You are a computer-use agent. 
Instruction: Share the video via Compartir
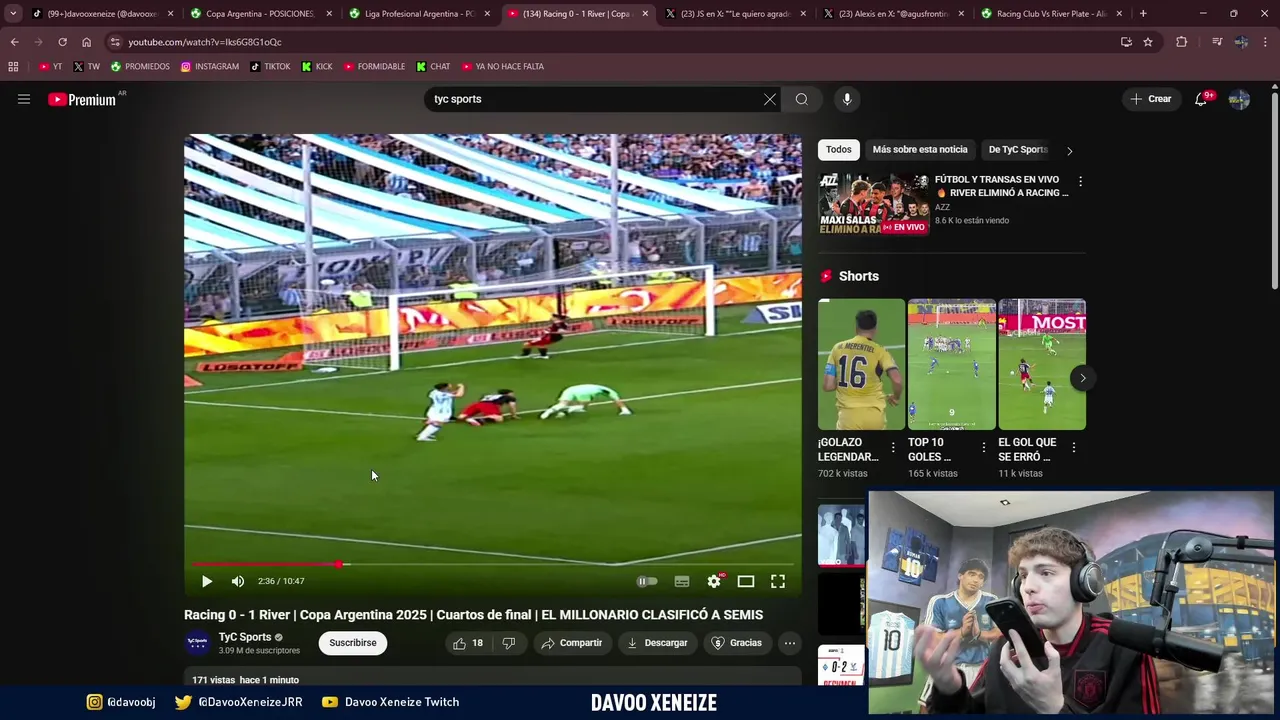click(x=571, y=643)
